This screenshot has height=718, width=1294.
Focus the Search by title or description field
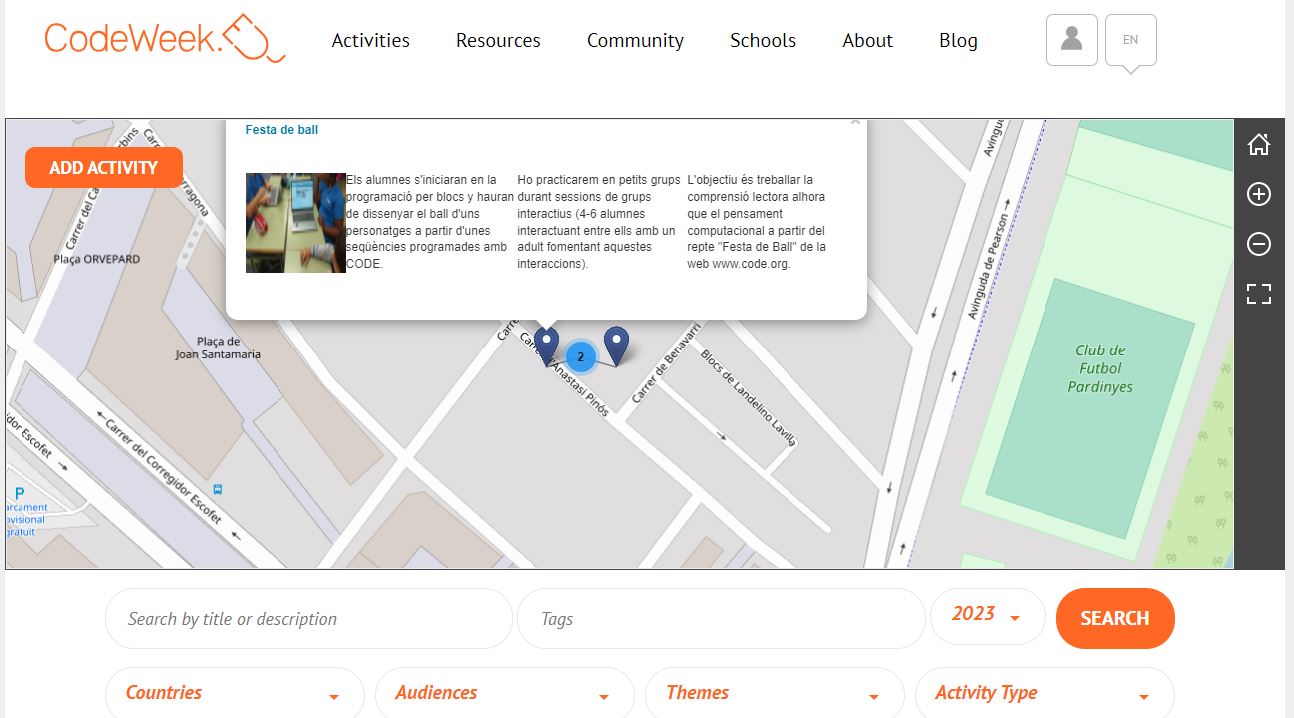308,619
